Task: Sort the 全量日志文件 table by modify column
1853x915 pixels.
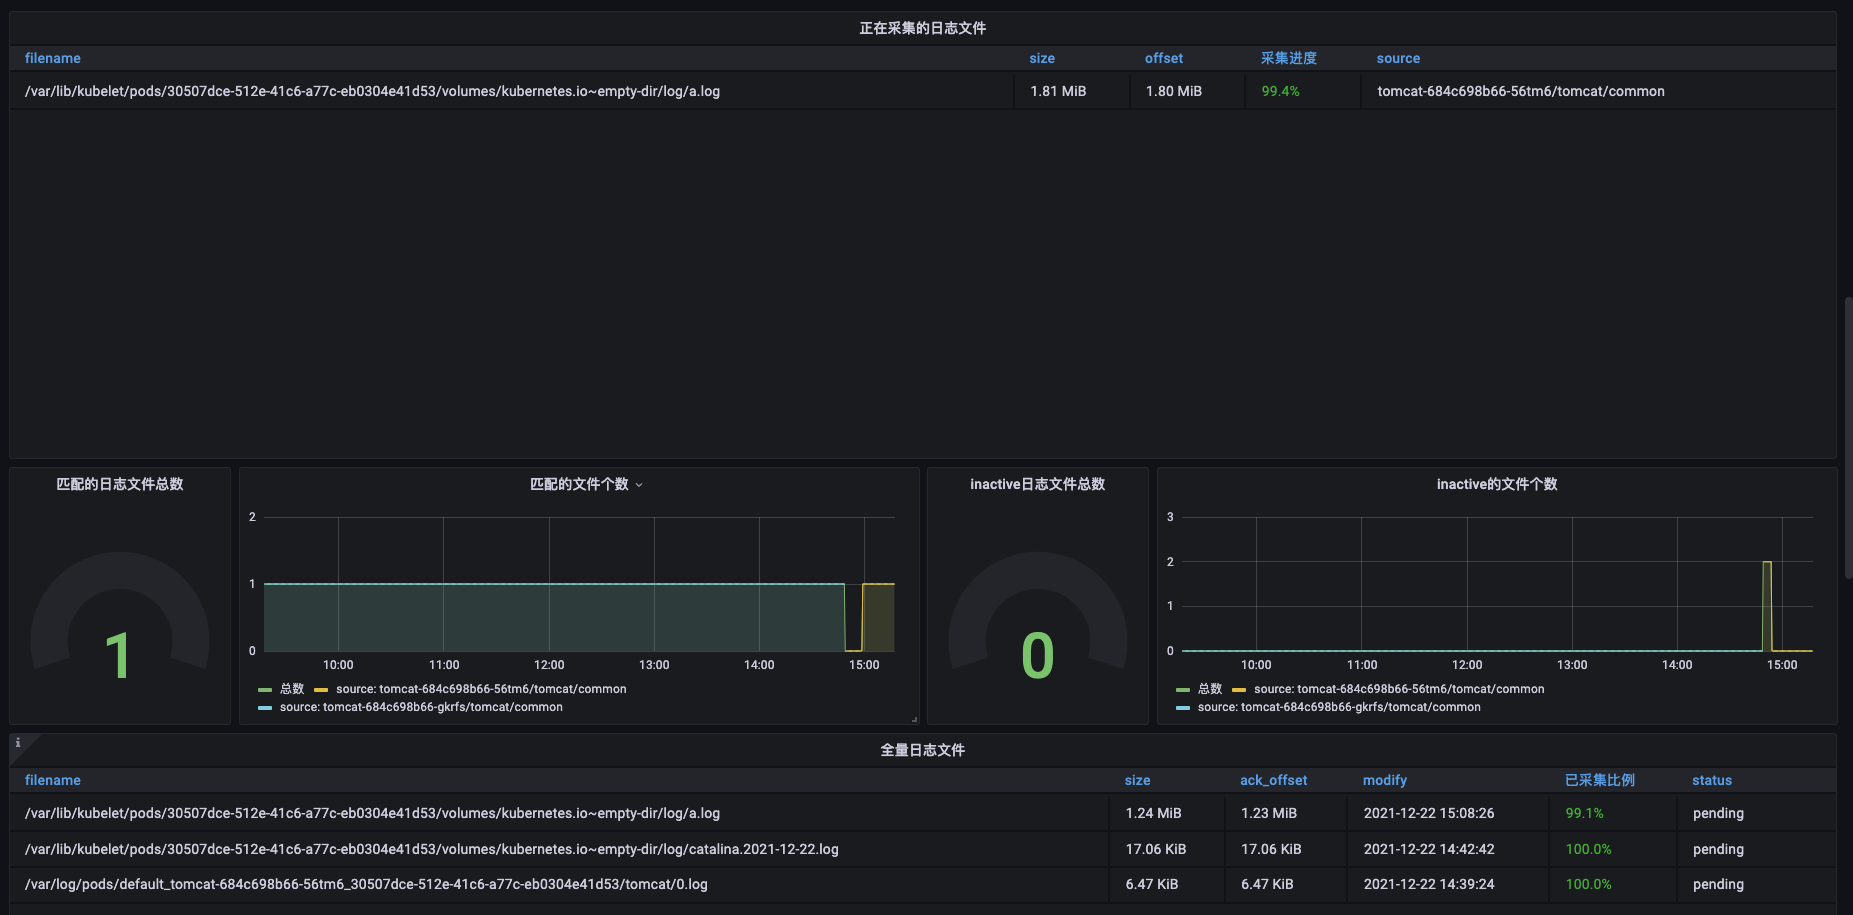Action: 1384,780
